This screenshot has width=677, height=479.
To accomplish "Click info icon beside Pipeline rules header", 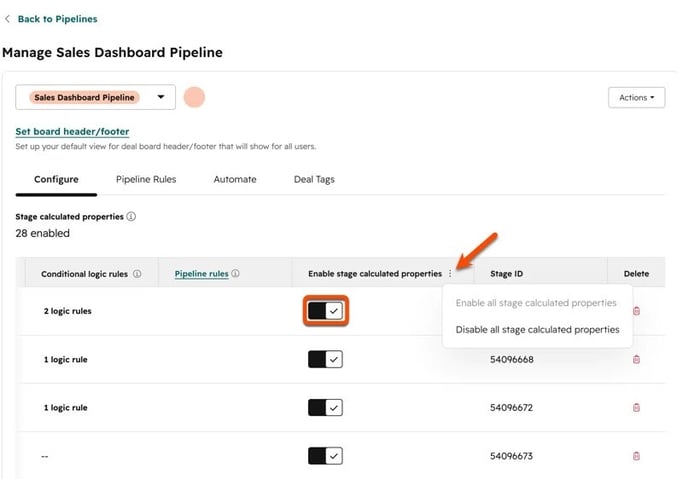I will coord(235,273).
